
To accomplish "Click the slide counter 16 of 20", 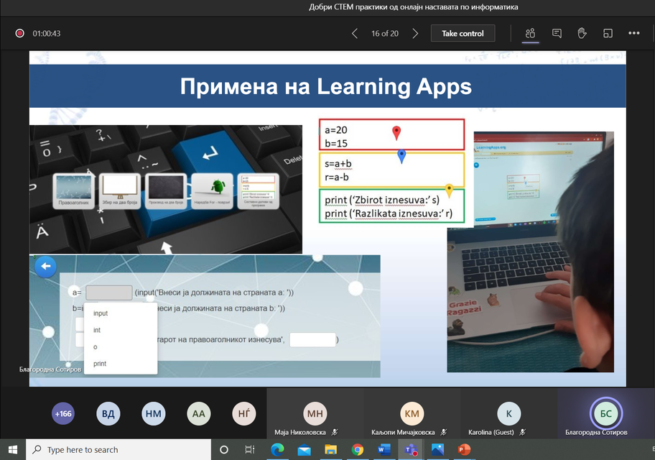I will (385, 33).
